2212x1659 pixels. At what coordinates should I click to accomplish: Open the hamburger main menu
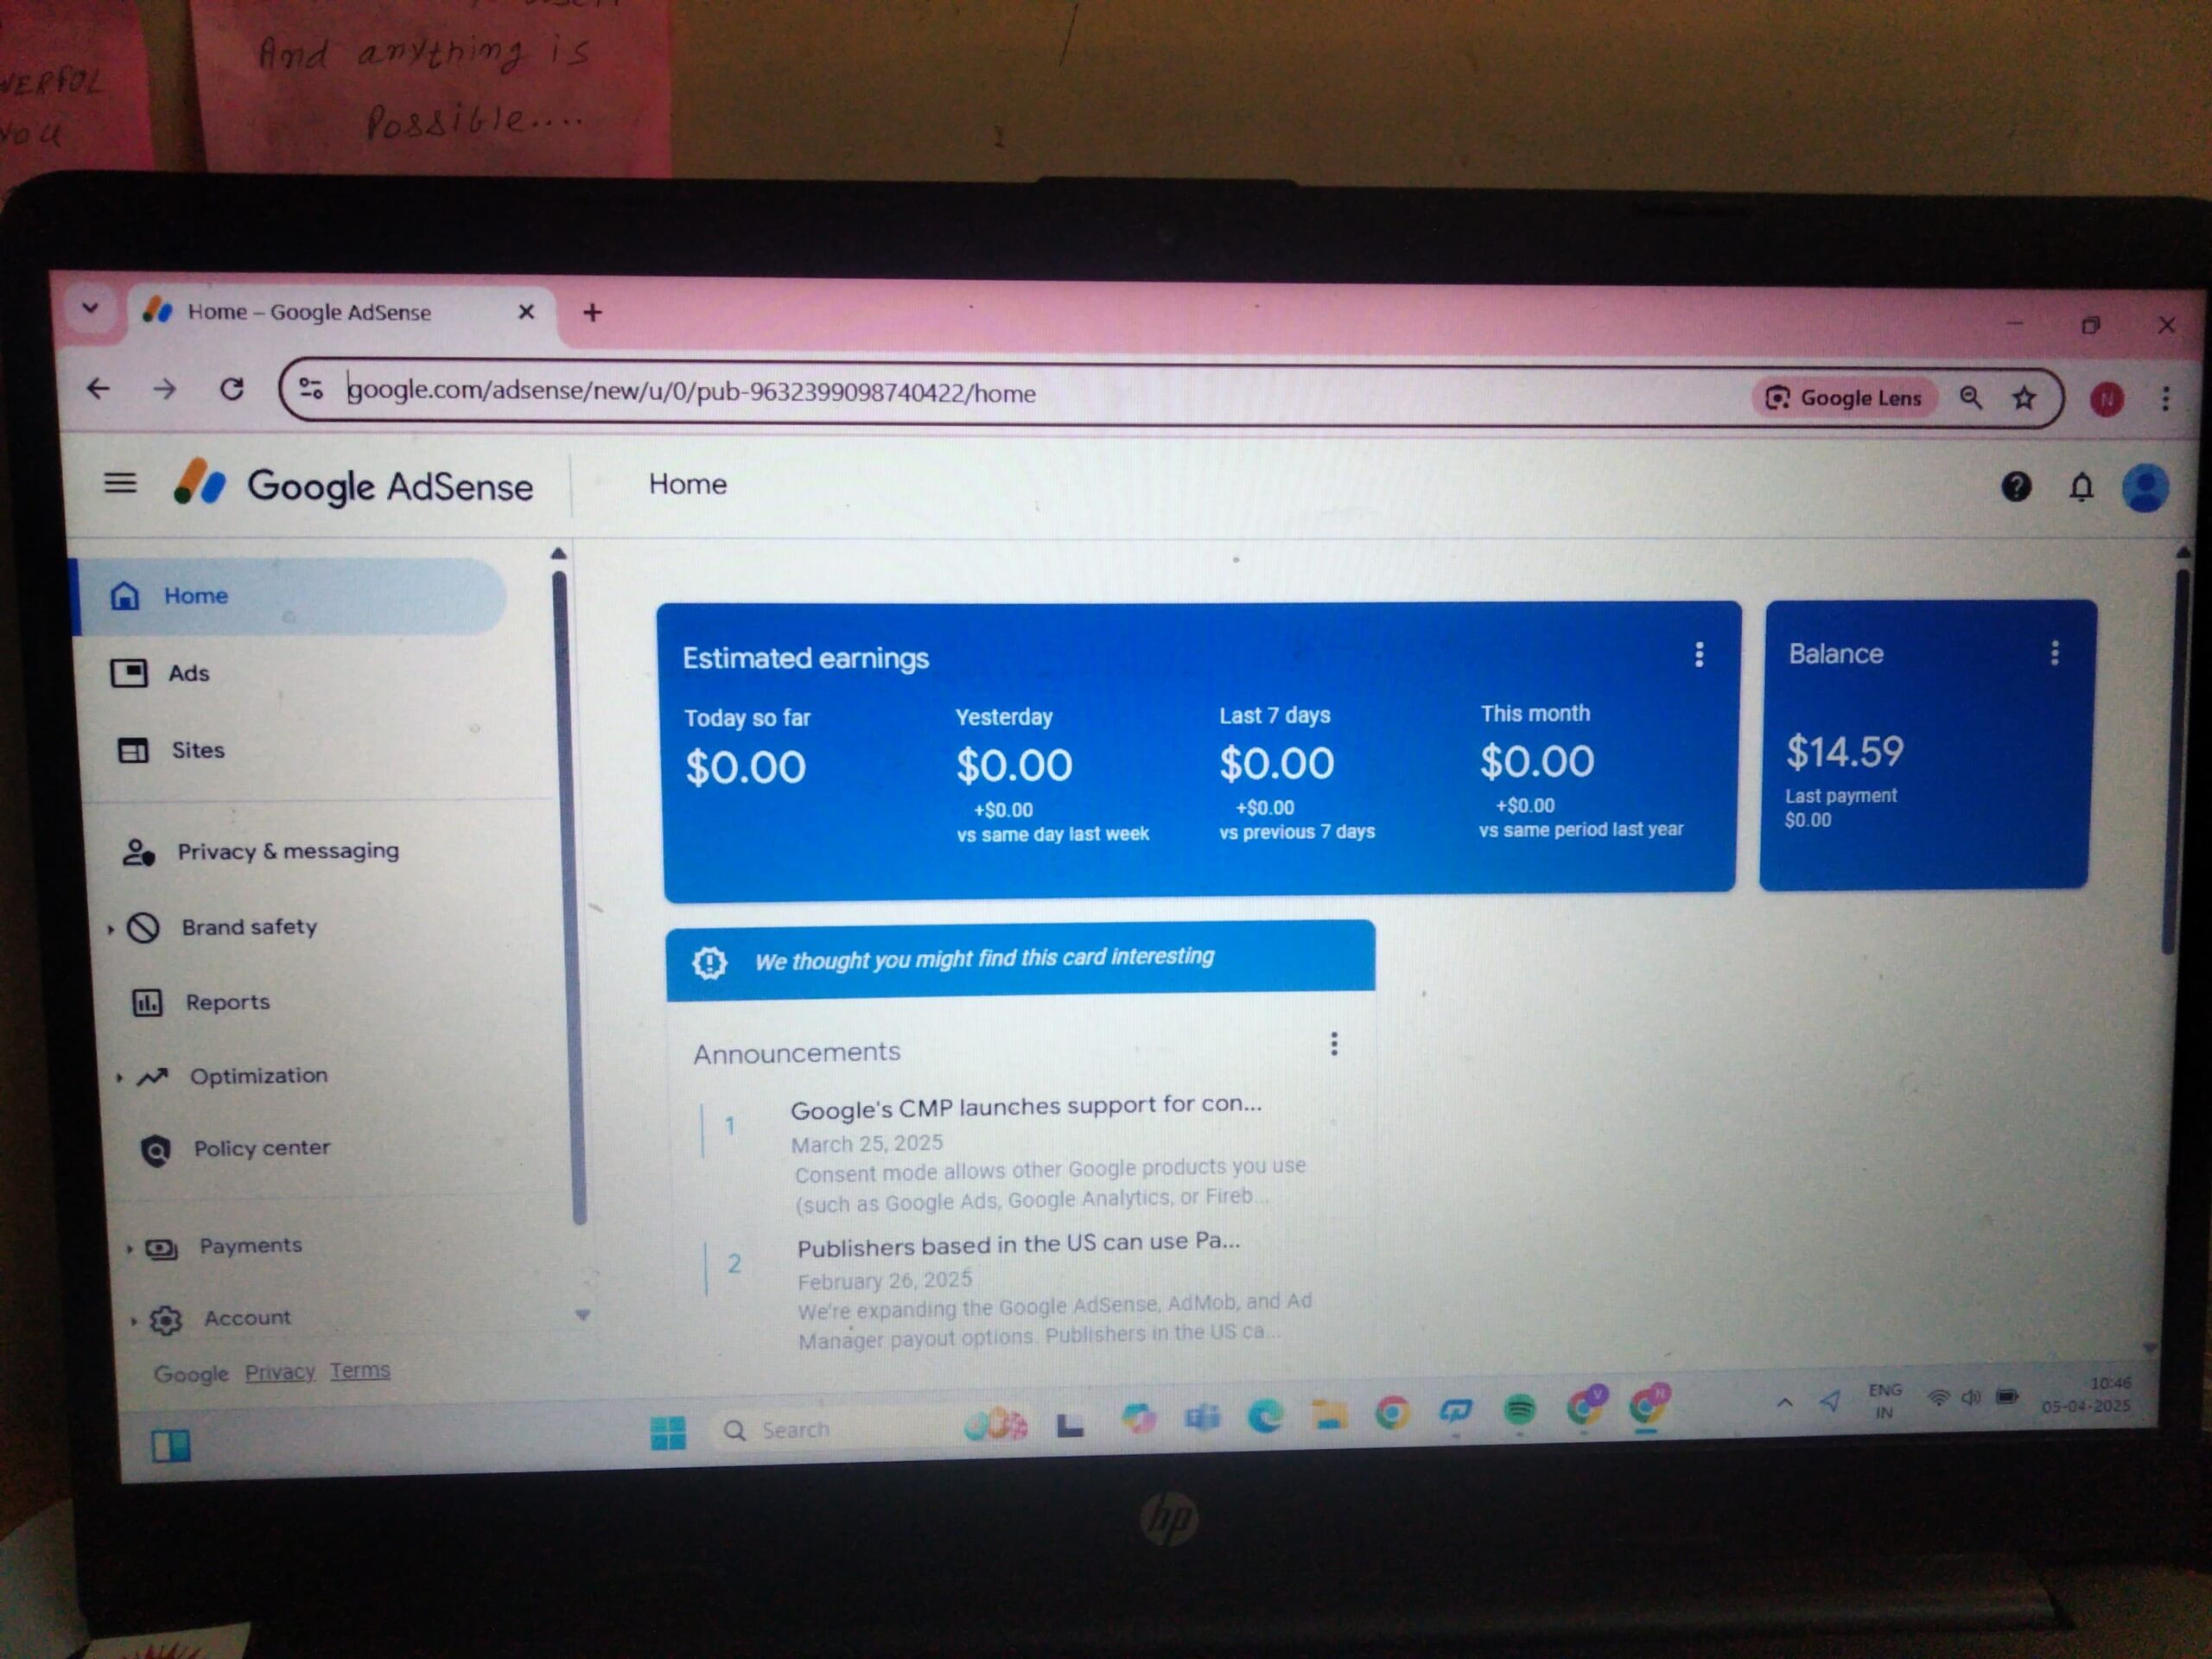120,484
